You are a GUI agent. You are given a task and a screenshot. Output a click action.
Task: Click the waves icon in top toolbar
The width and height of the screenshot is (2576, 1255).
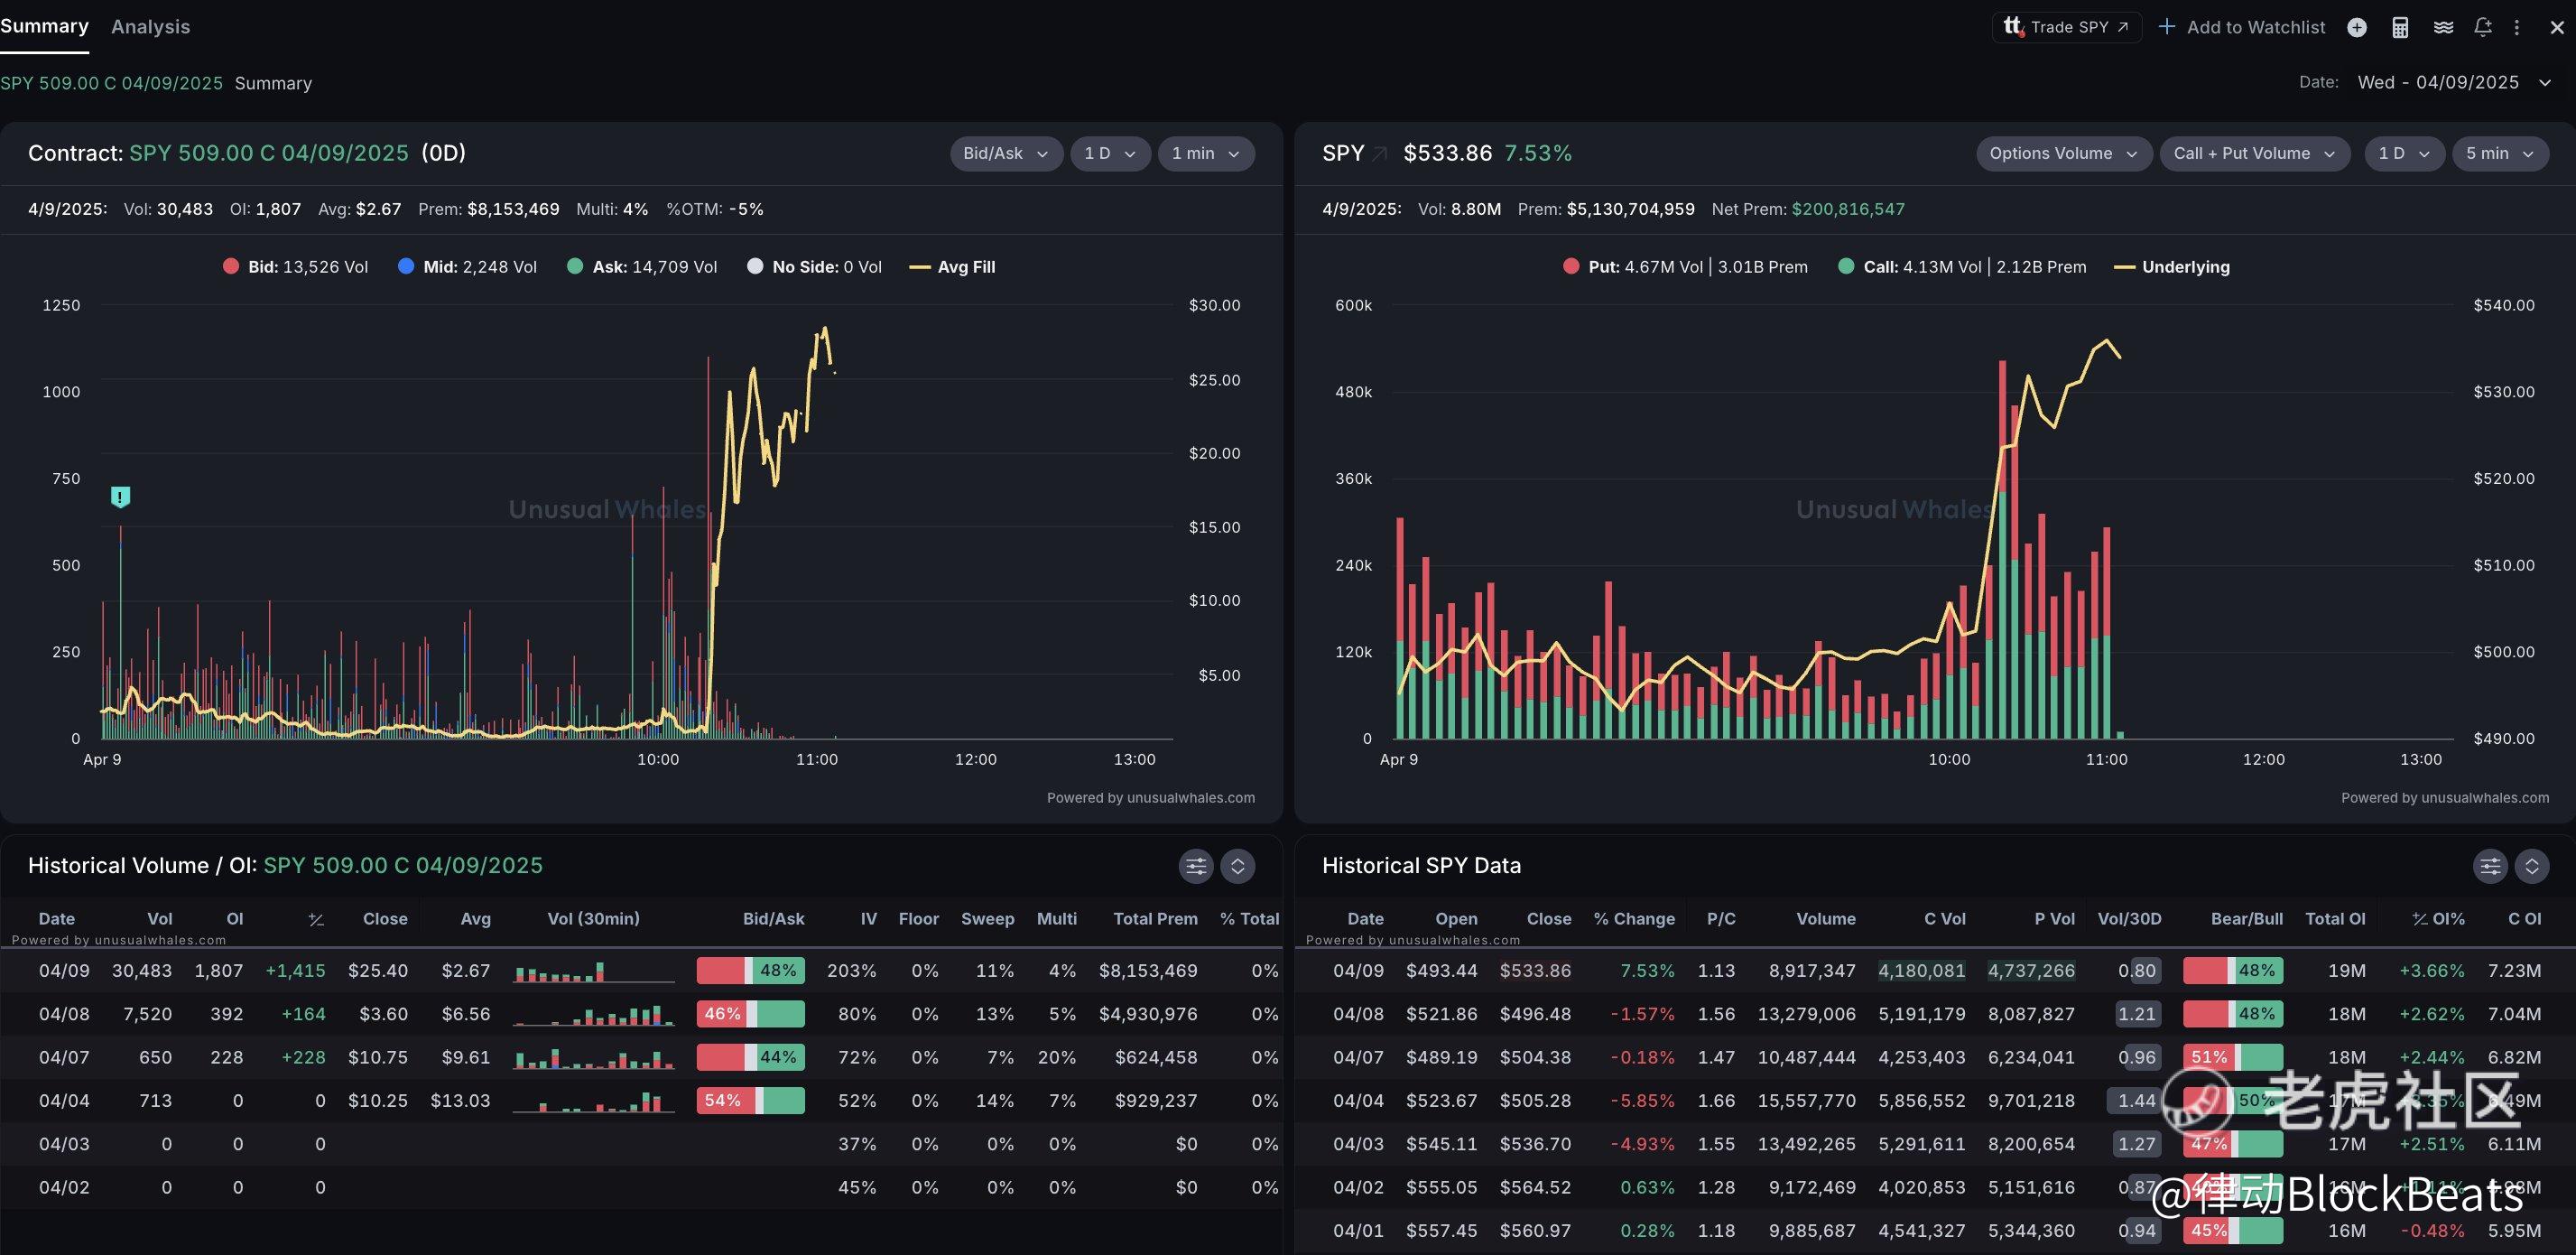click(x=2443, y=27)
